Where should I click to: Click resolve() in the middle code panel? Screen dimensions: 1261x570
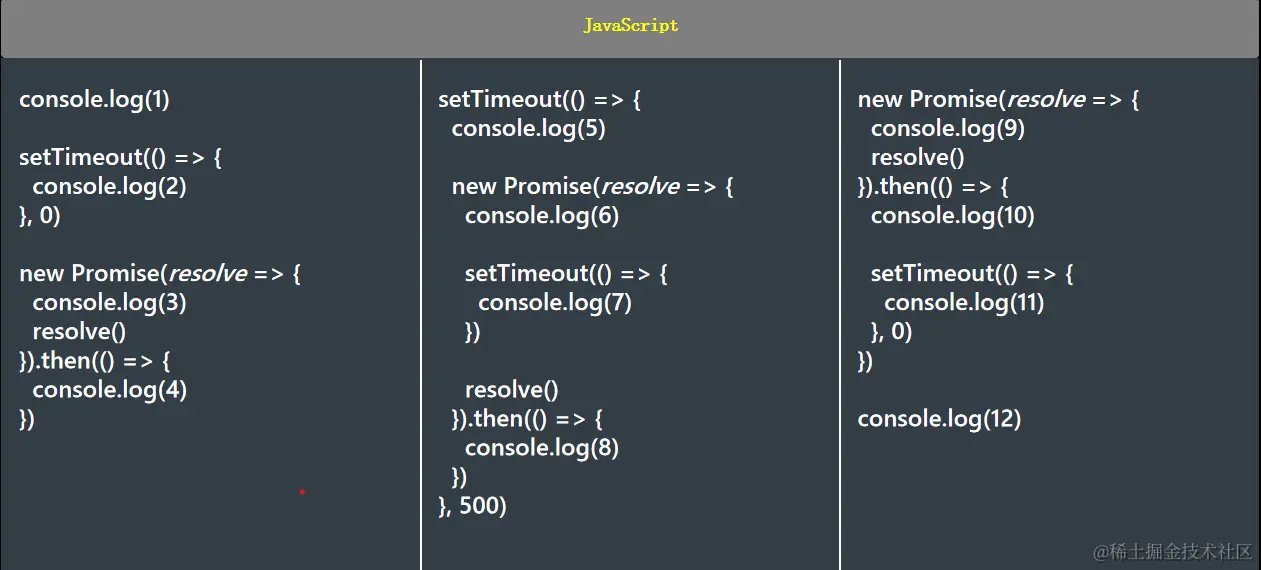point(511,389)
